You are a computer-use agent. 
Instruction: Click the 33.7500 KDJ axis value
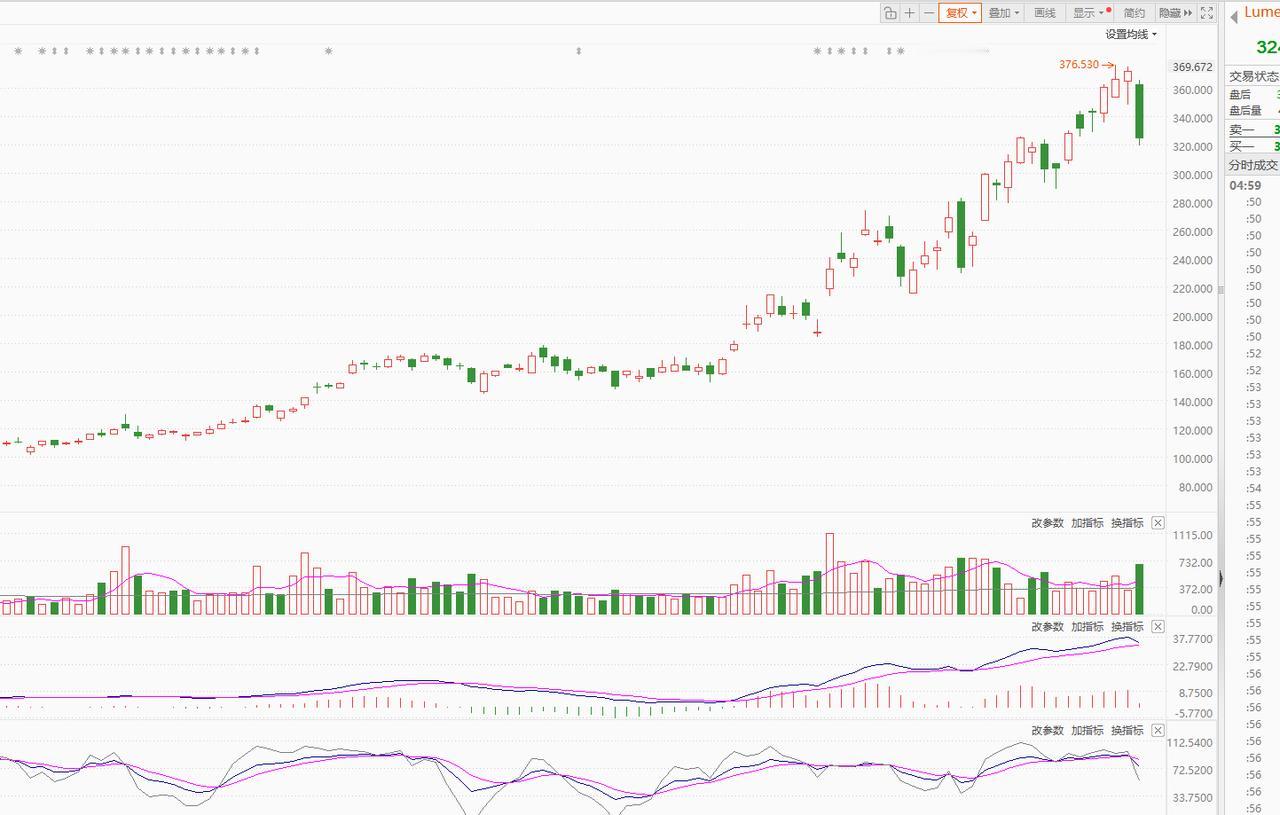coord(1192,798)
